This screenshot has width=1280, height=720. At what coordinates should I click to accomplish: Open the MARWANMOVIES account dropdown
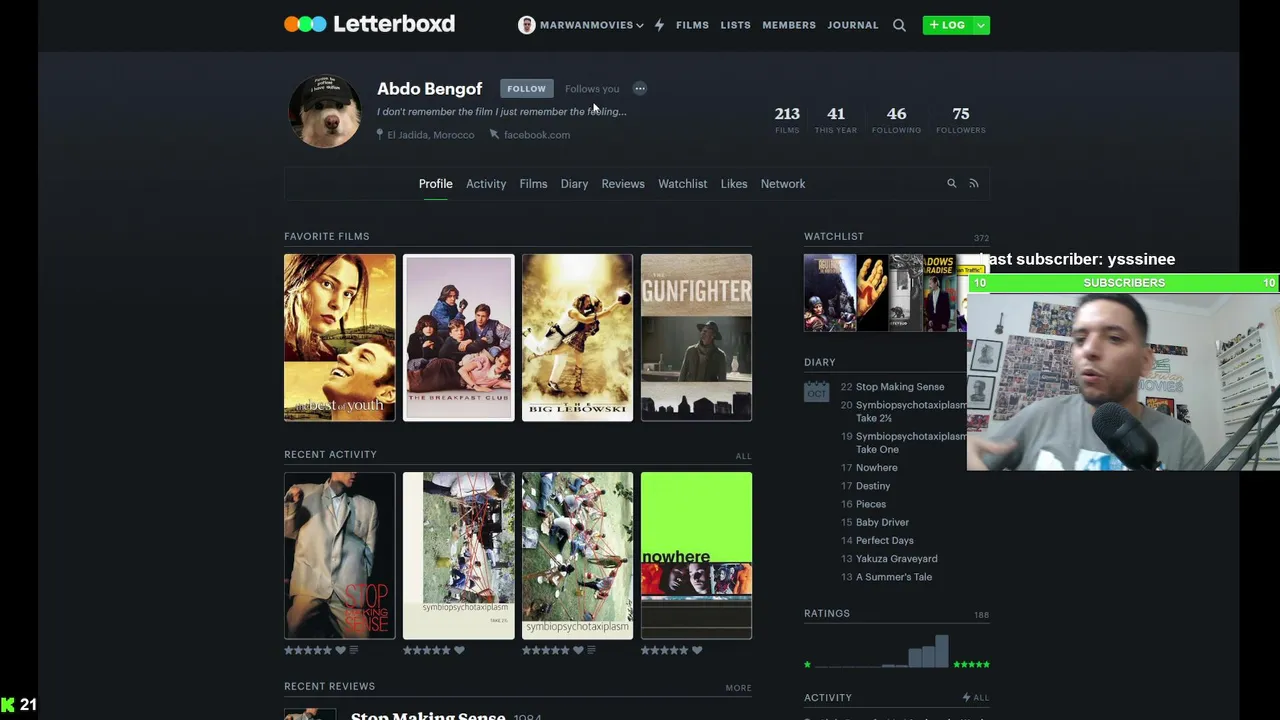point(580,25)
